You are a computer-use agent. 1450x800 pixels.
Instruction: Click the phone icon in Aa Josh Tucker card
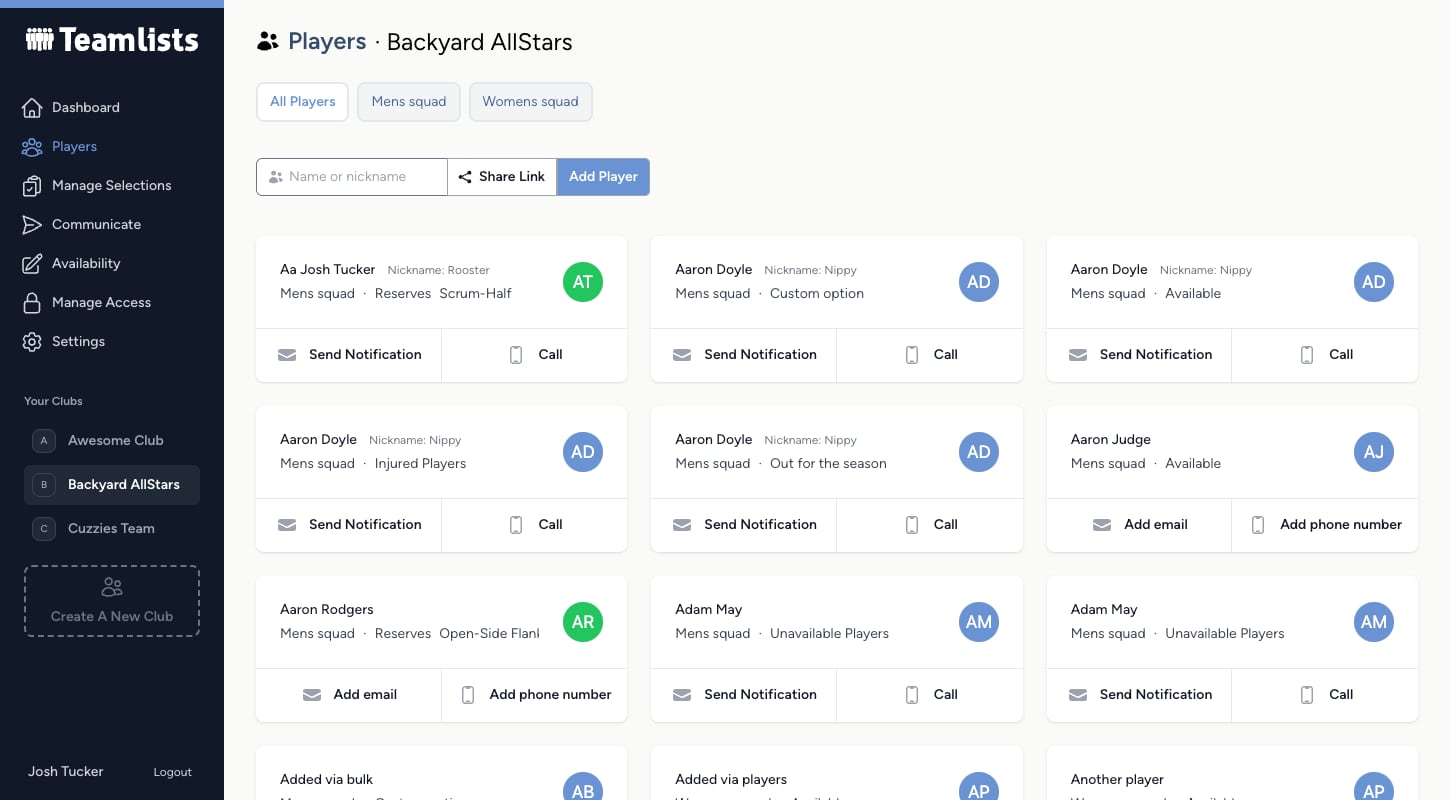pyautogui.click(x=516, y=354)
